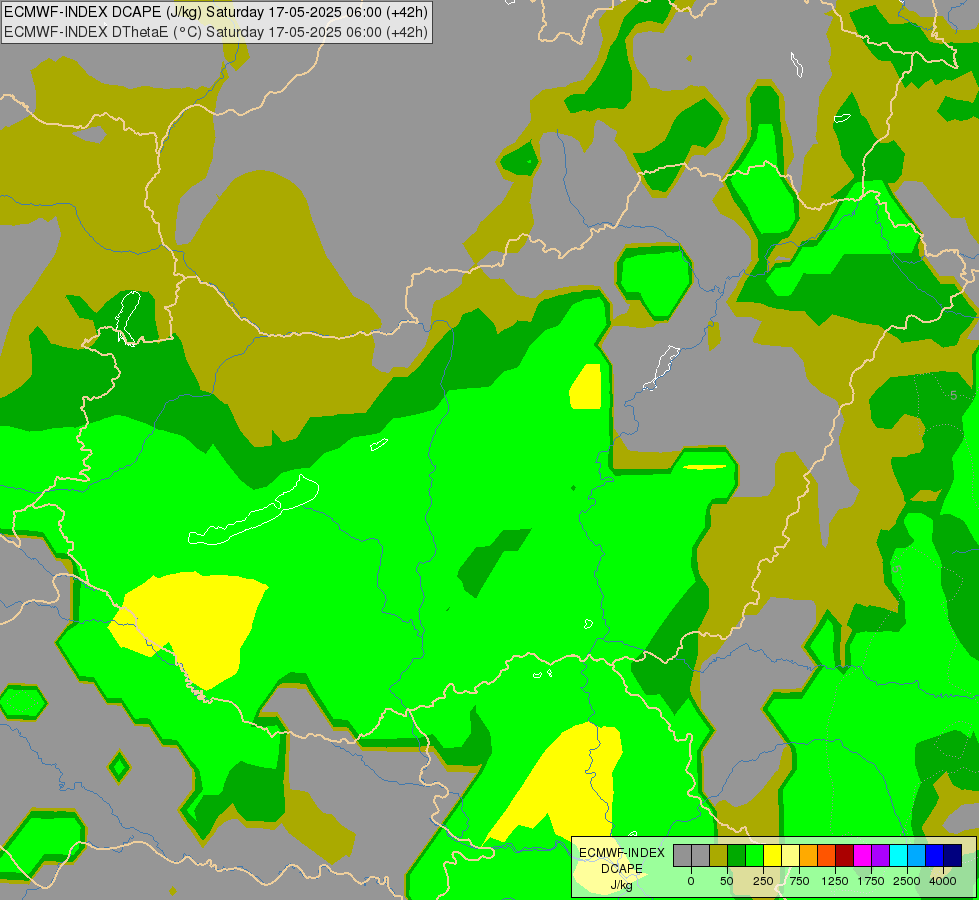Click the orange-red legend swatch
This screenshot has height=900, width=979.
pyautogui.click(x=827, y=855)
